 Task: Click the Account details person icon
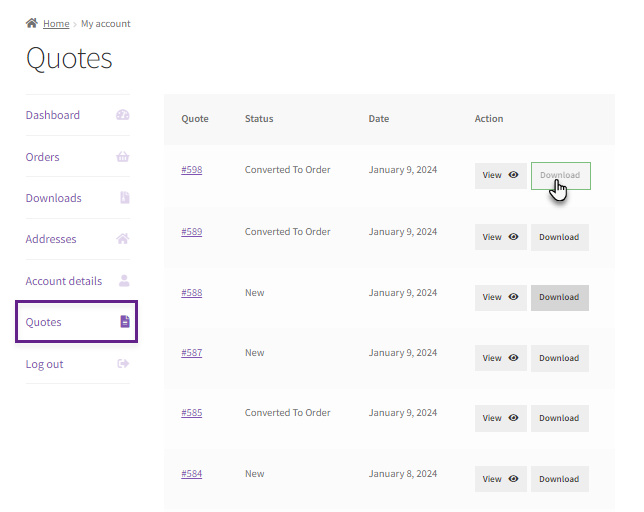(x=124, y=281)
